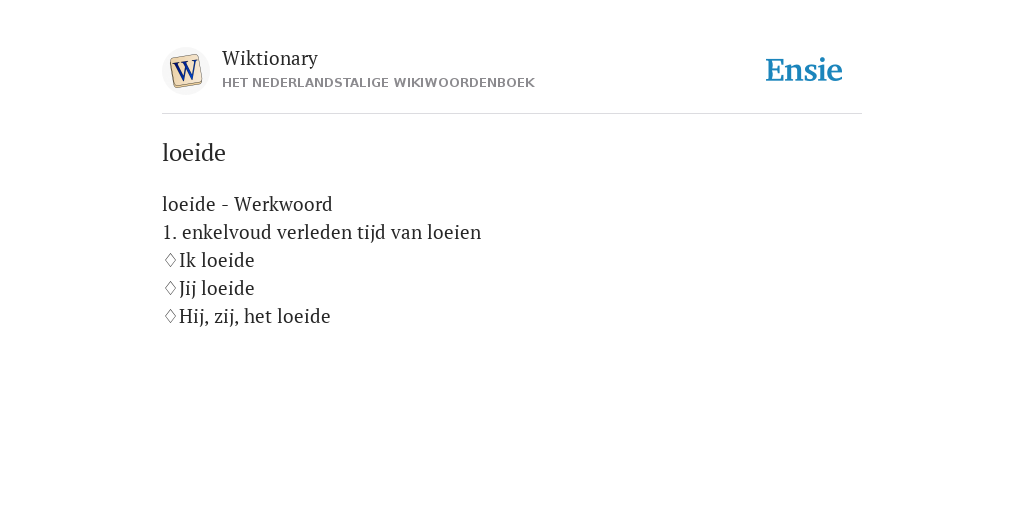This screenshot has height=512, width=1024.
Task: Click the example Hij, zij, het loeide
Action: point(255,317)
